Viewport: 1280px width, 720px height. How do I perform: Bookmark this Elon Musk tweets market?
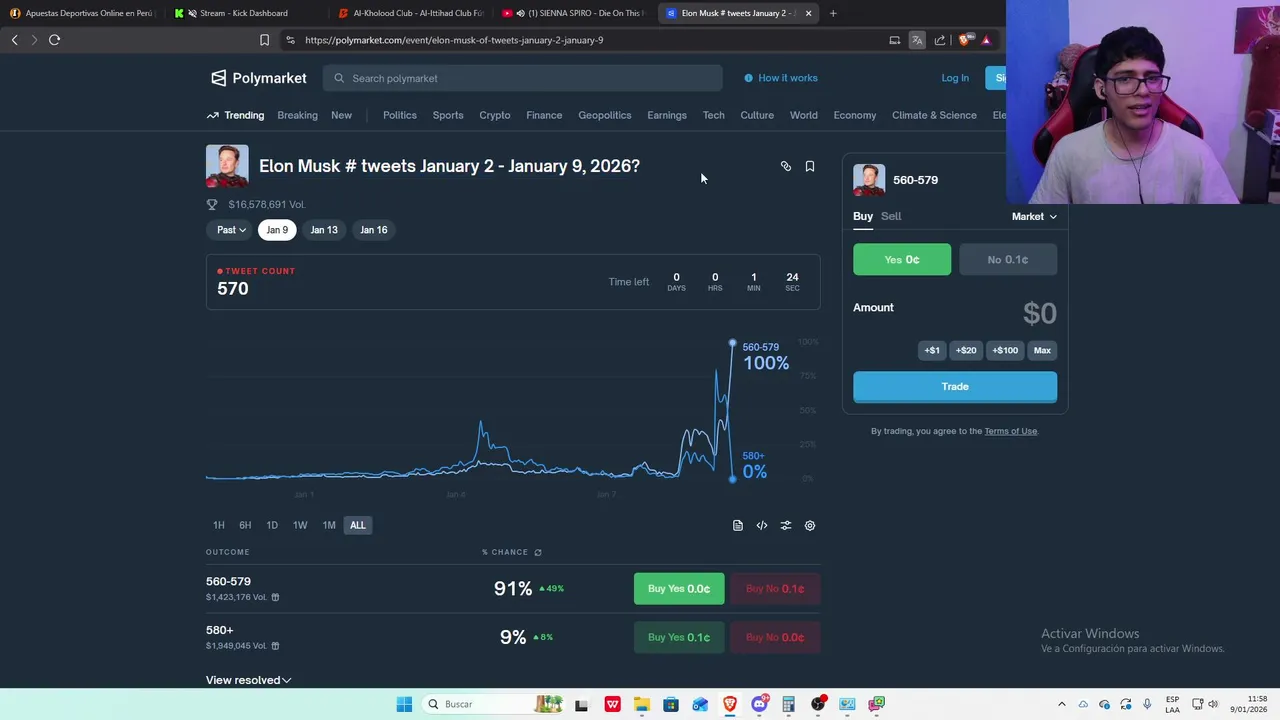(810, 166)
